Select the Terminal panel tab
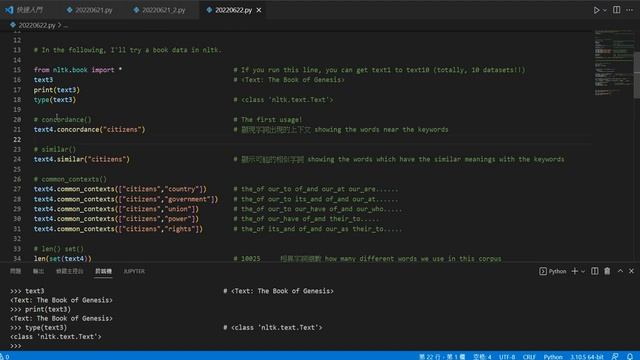This screenshot has width=640, height=360. pyautogui.click(x=103, y=271)
